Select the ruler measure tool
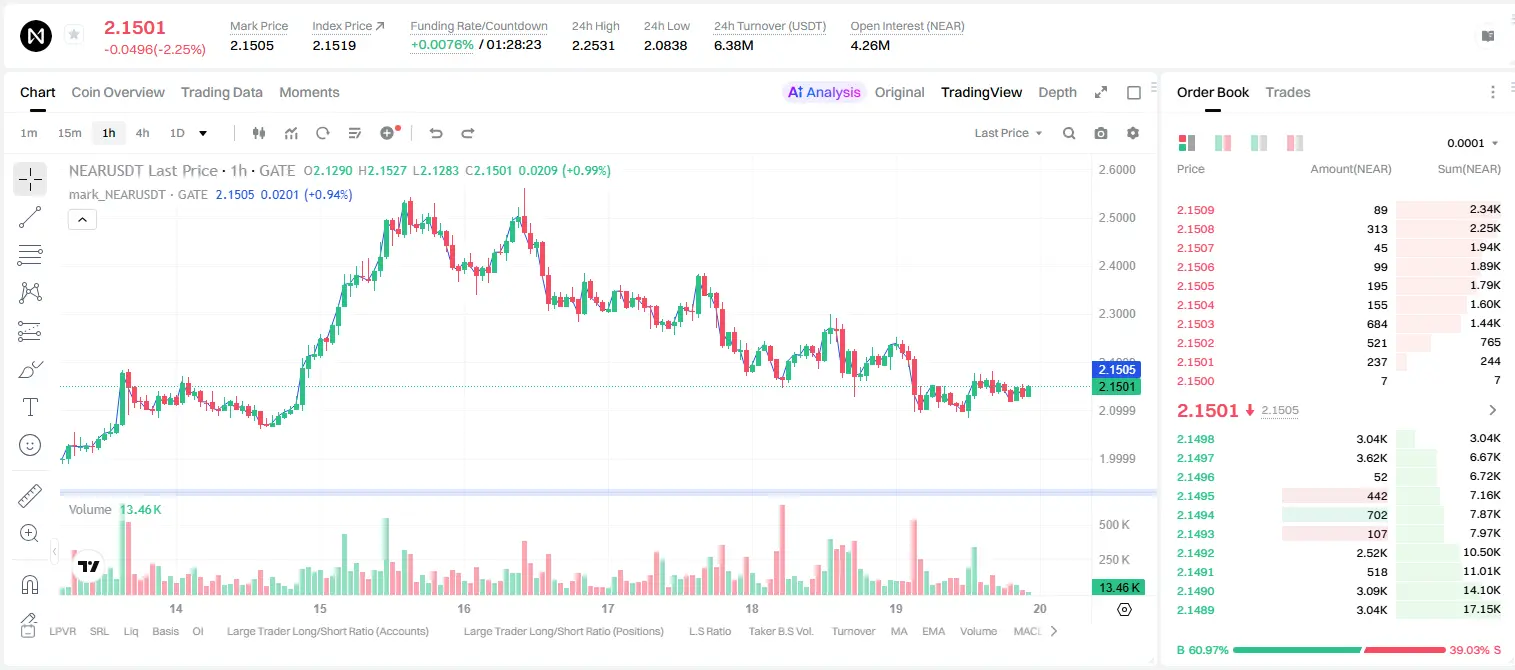This screenshot has height=670, width=1515. pyautogui.click(x=30, y=496)
